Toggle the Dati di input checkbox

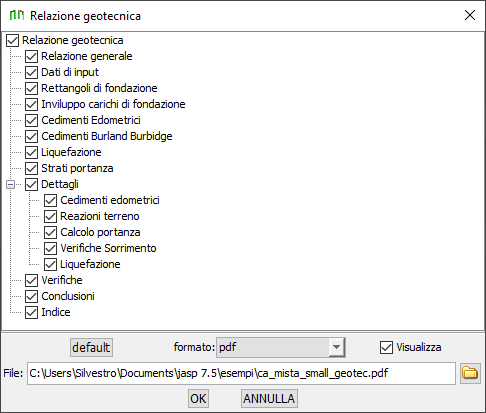pyautogui.click(x=31, y=72)
